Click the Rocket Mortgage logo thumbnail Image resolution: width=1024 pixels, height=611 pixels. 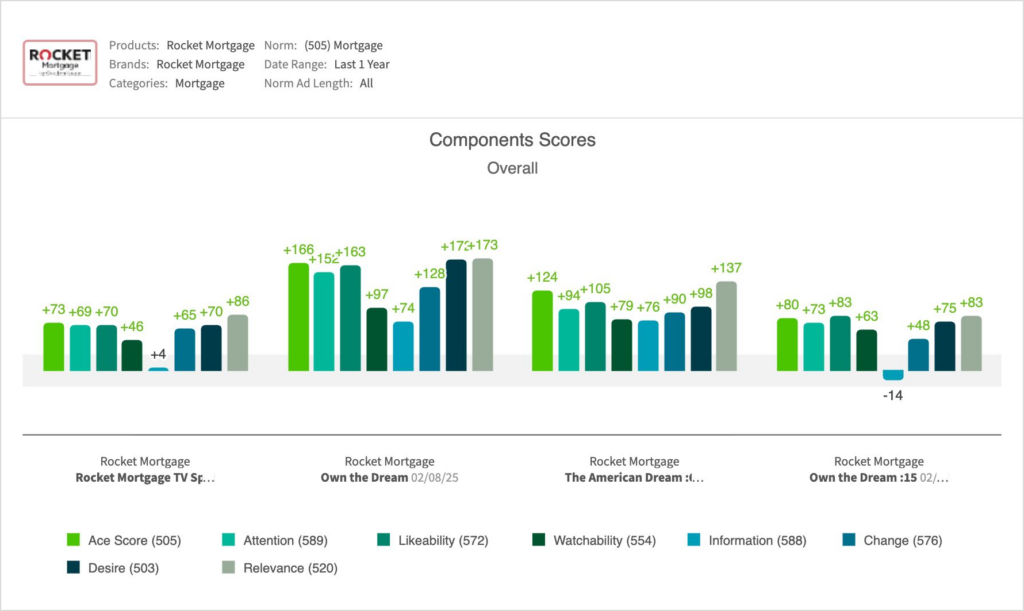tap(60, 62)
